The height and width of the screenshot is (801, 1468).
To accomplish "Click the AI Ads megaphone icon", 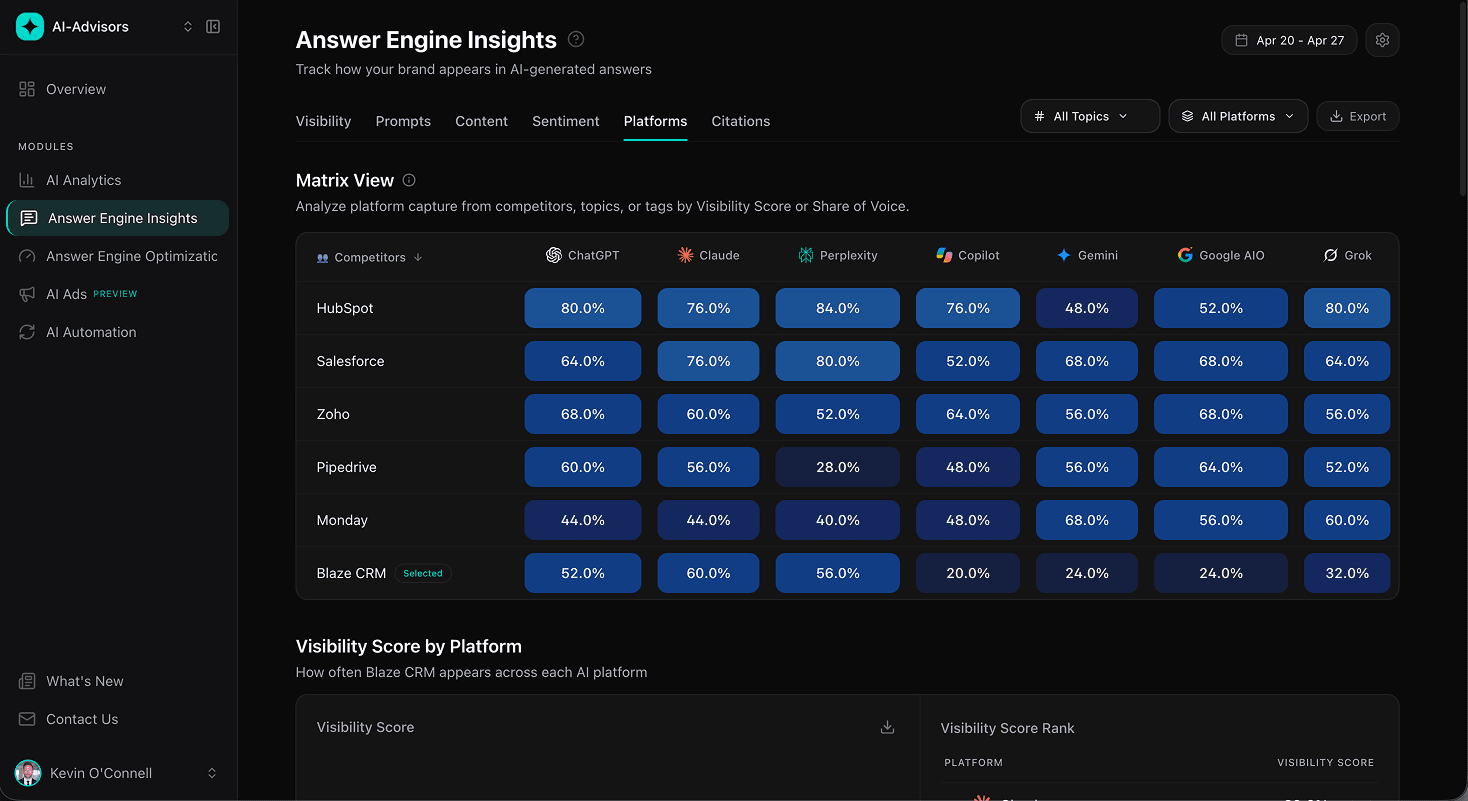I will tap(27, 294).
